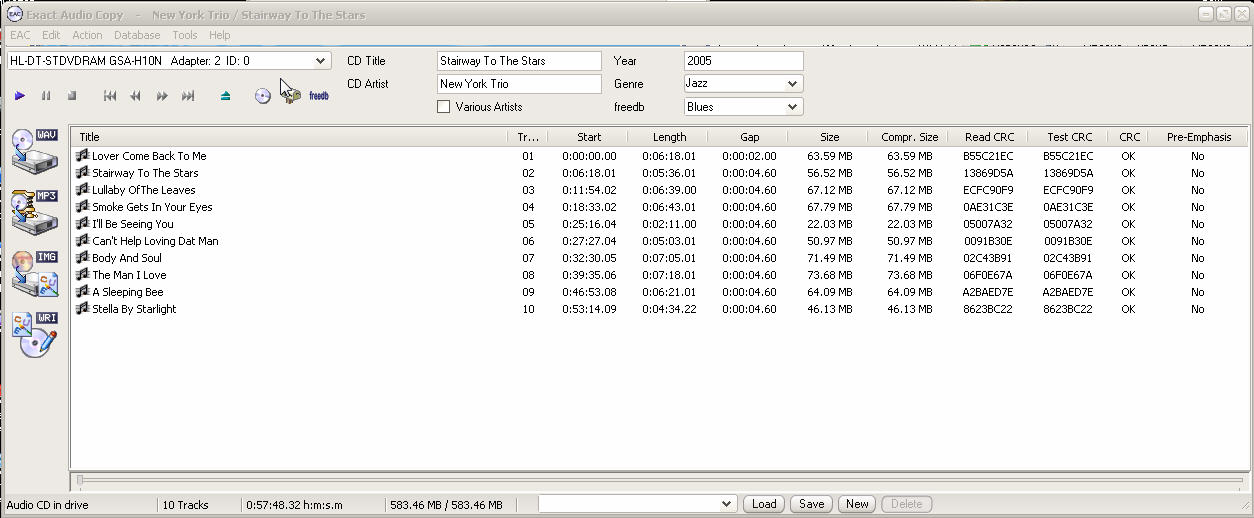Viewport: 1254px width, 518px height.
Task: Click the IMG copy image icon
Action: (x=35, y=274)
